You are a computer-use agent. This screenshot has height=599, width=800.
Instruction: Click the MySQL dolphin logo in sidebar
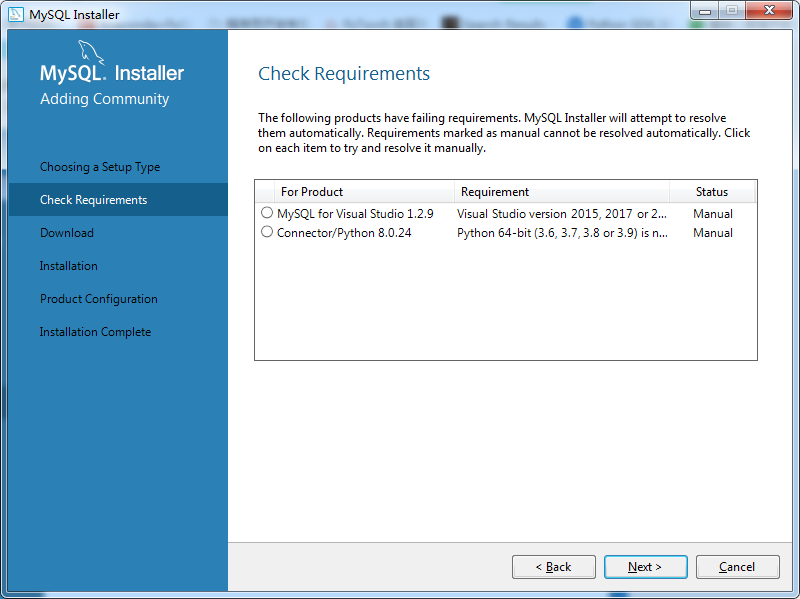(91, 53)
